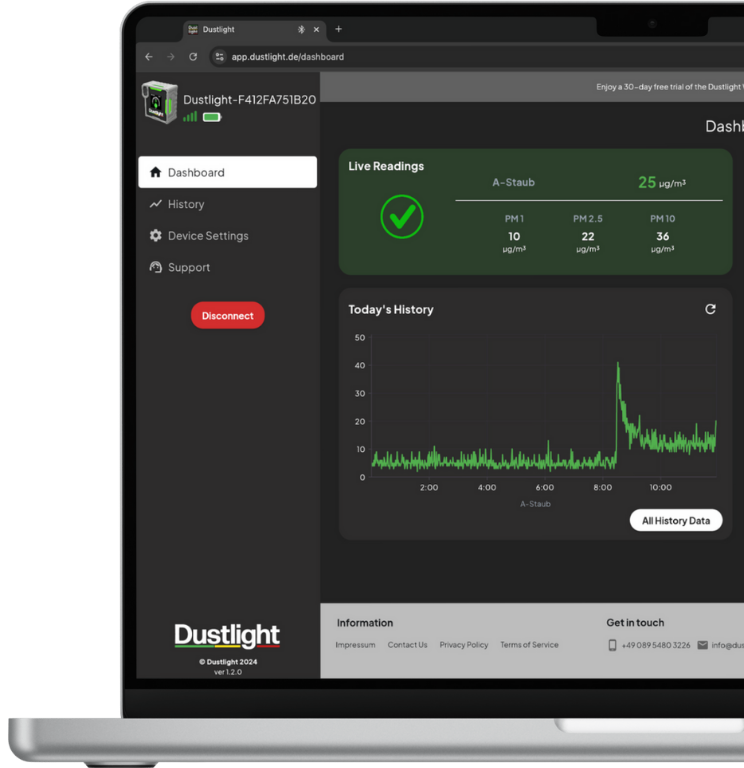Click the device signal strength icon
The image size is (744, 768).
point(190,117)
